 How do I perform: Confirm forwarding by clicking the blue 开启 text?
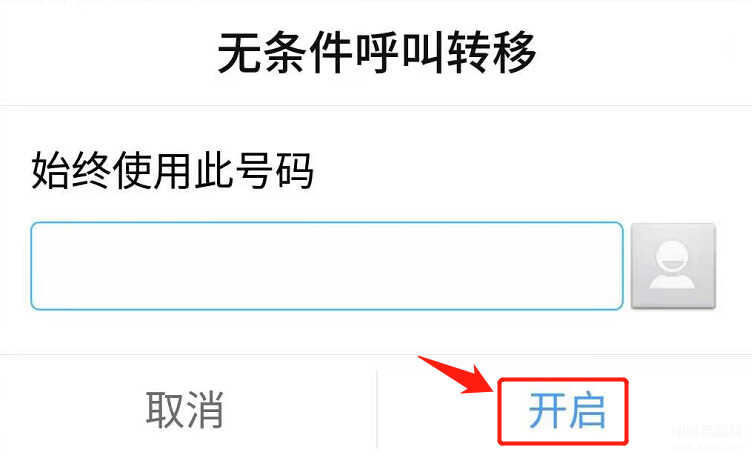pyautogui.click(x=567, y=411)
